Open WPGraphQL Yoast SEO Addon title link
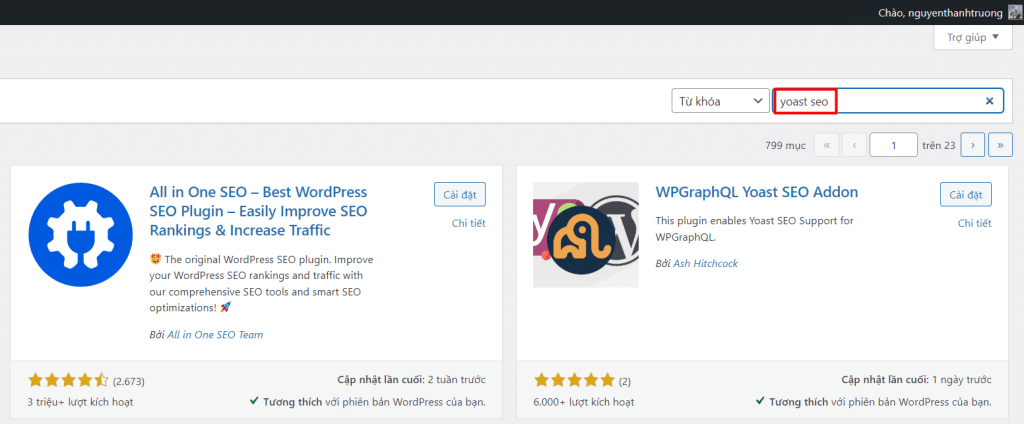The image size is (1024, 424). click(756, 192)
